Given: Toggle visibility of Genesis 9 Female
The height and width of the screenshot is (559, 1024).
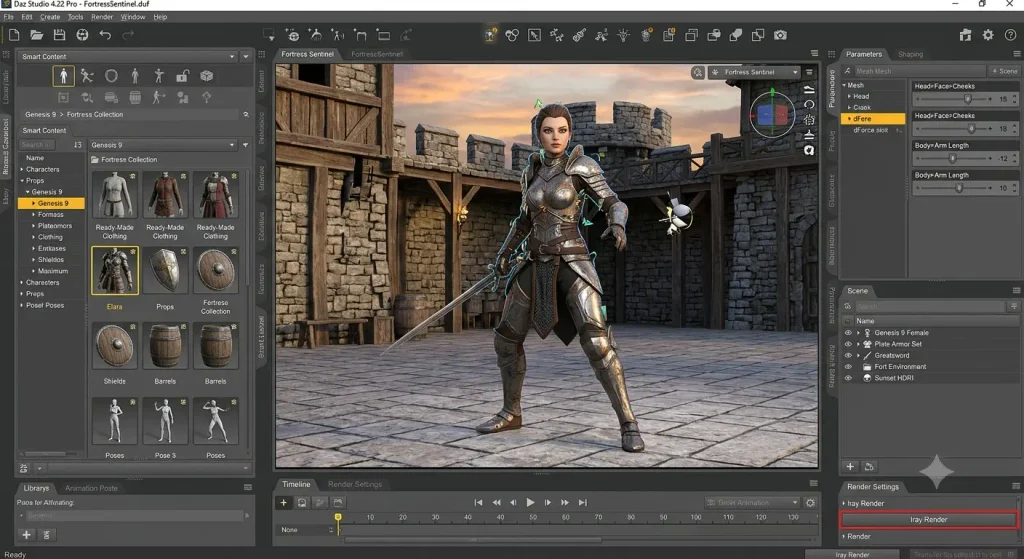Looking at the screenshot, I should click(848, 333).
